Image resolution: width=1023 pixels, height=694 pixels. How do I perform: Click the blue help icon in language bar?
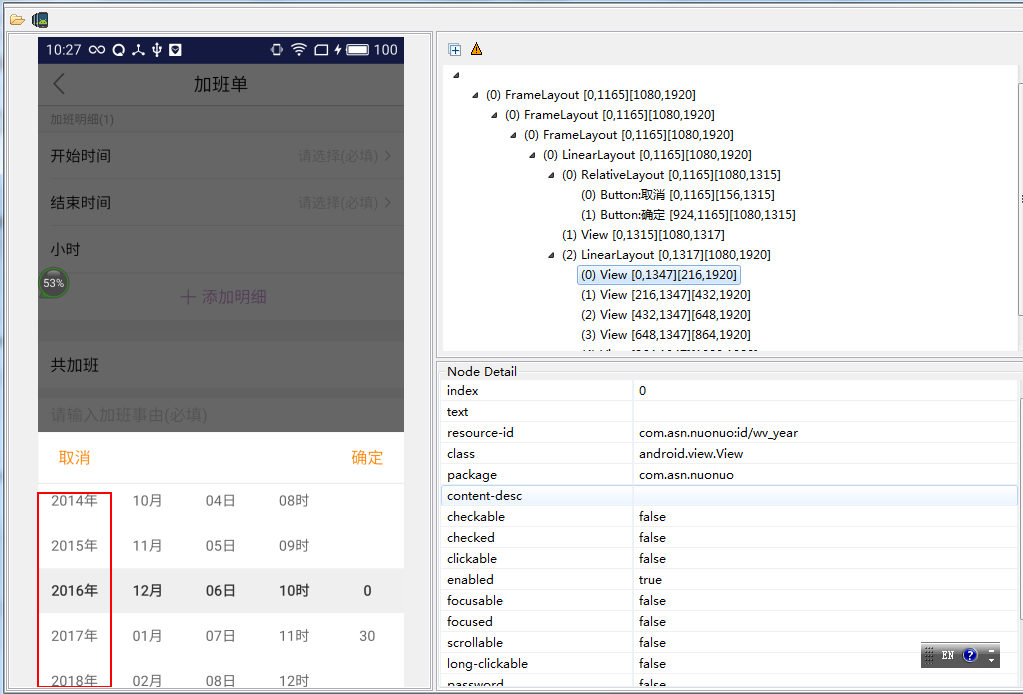(970, 655)
